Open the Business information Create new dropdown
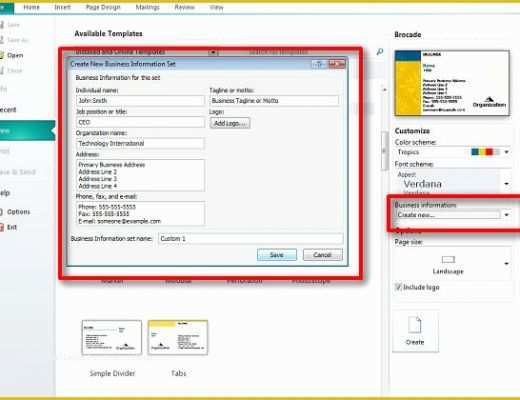The width and height of the screenshot is (520, 400). [x=506, y=215]
